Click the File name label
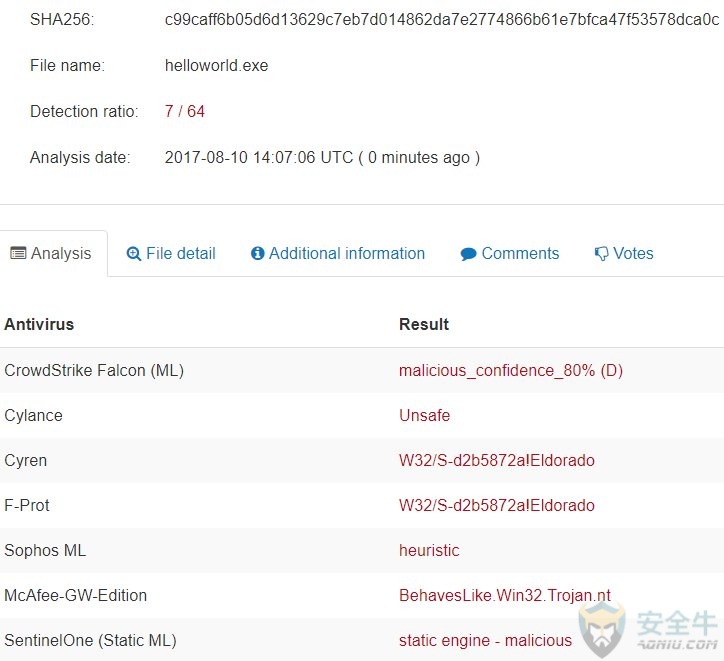 (x=67, y=66)
